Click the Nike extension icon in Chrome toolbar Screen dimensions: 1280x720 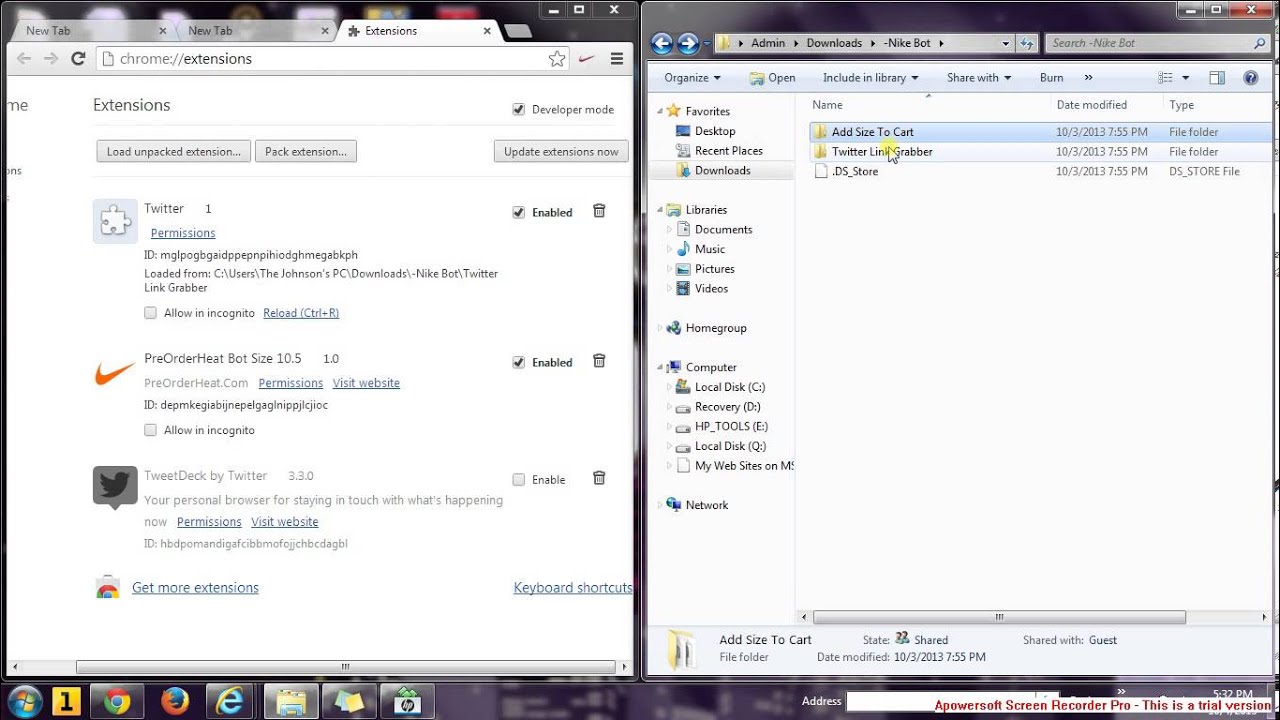pyautogui.click(x=587, y=59)
